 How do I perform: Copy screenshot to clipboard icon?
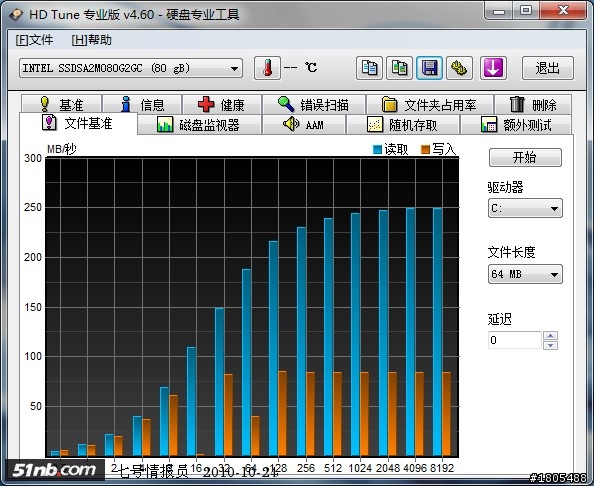pyautogui.click(x=399, y=68)
